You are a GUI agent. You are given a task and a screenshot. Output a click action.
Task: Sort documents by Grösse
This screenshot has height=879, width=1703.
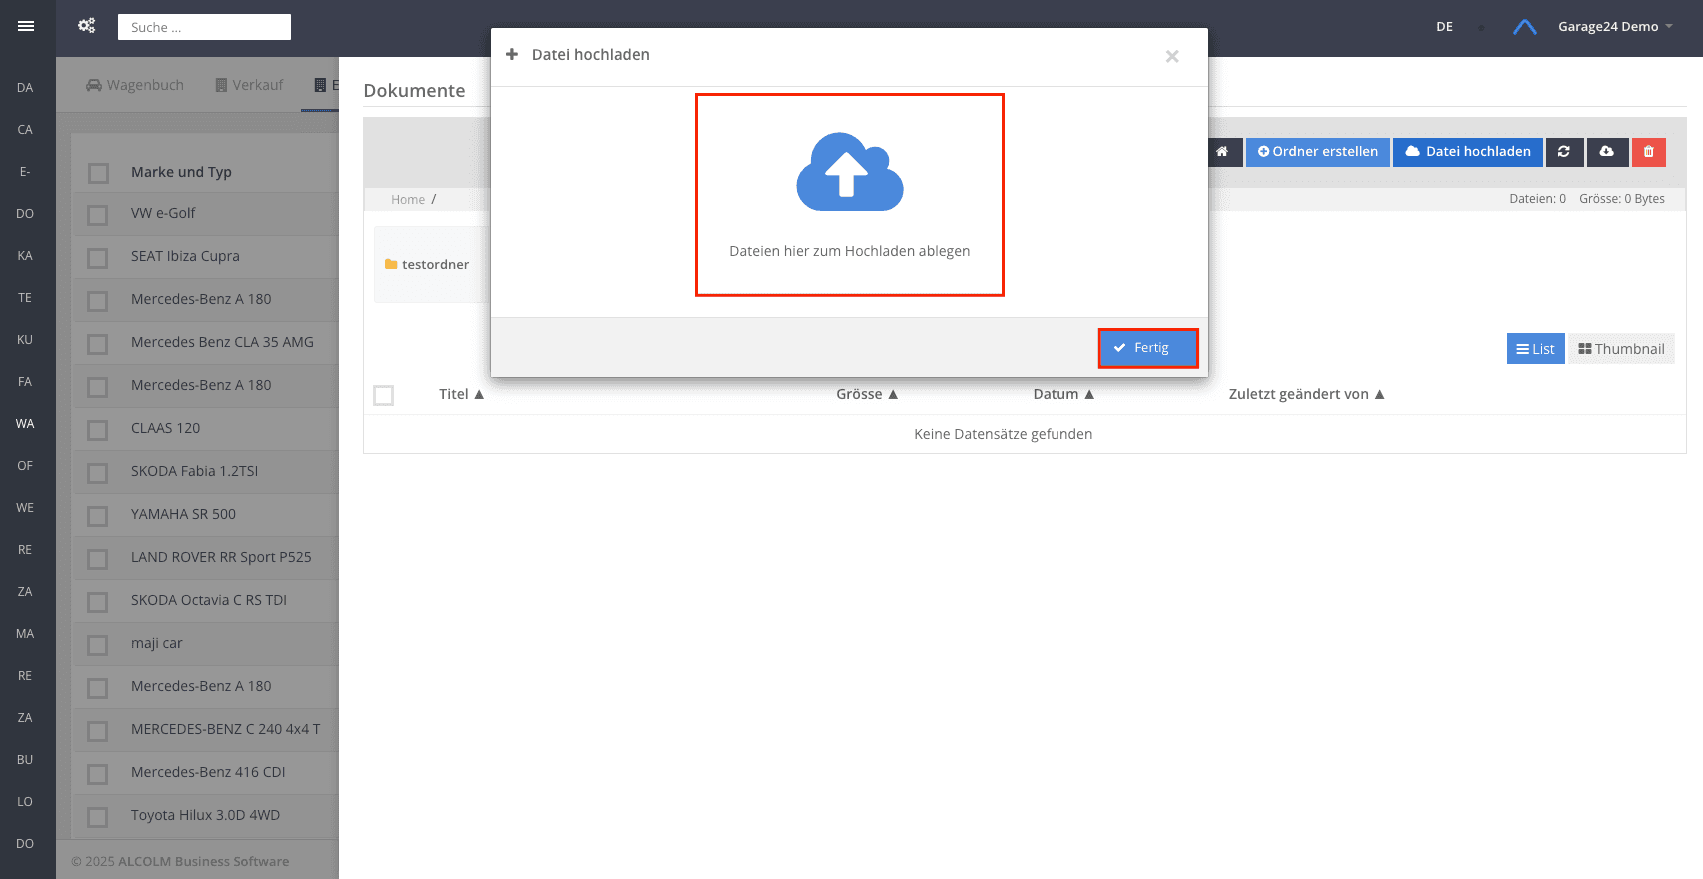867,394
